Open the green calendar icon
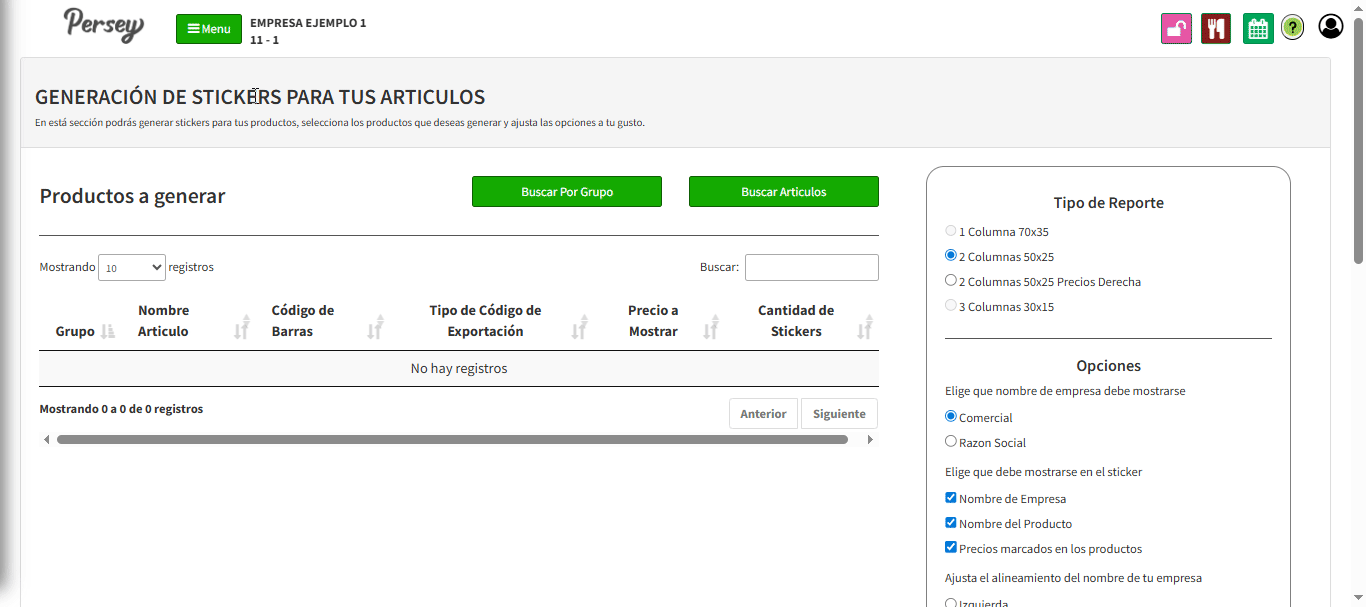 pyautogui.click(x=1258, y=28)
